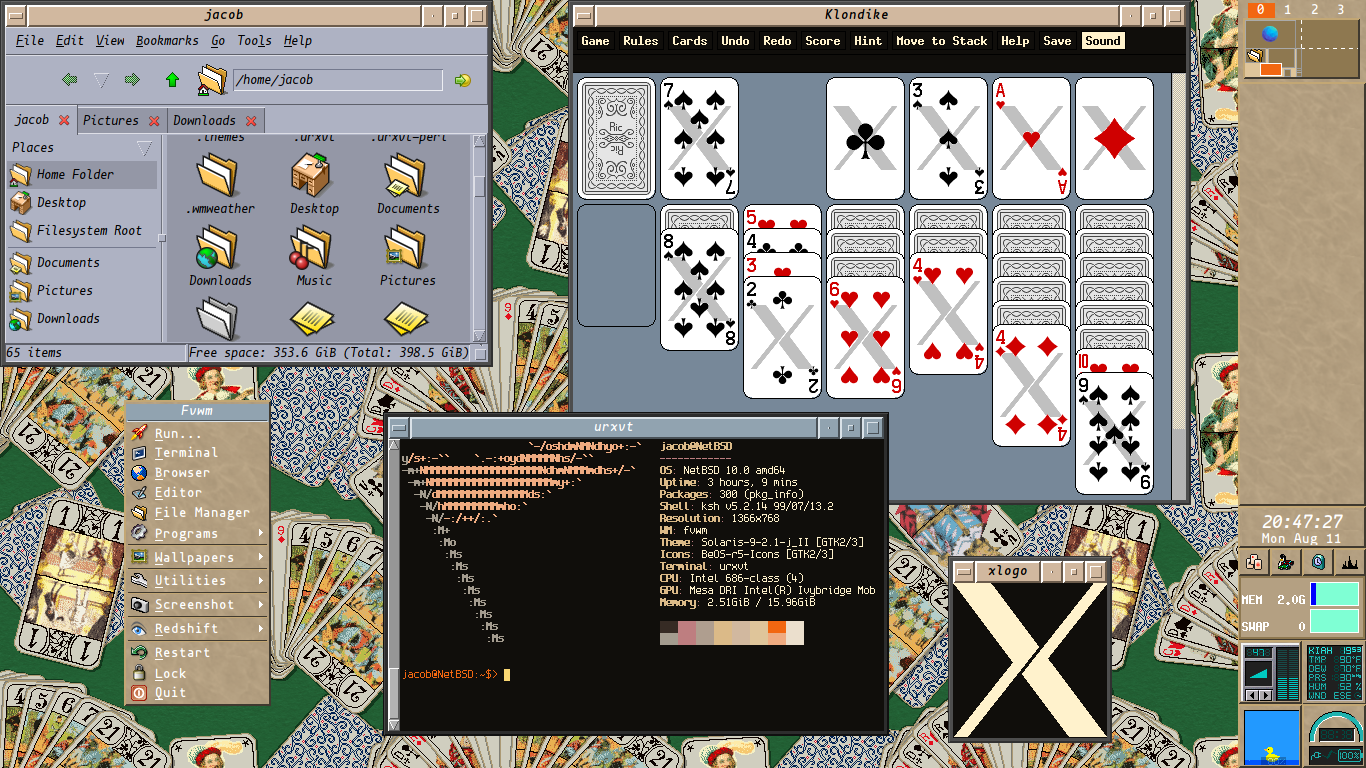1366x768 pixels.
Task: Expand the Redshift submenu in Fvwm menu
Action: pyautogui.click(x=198, y=629)
